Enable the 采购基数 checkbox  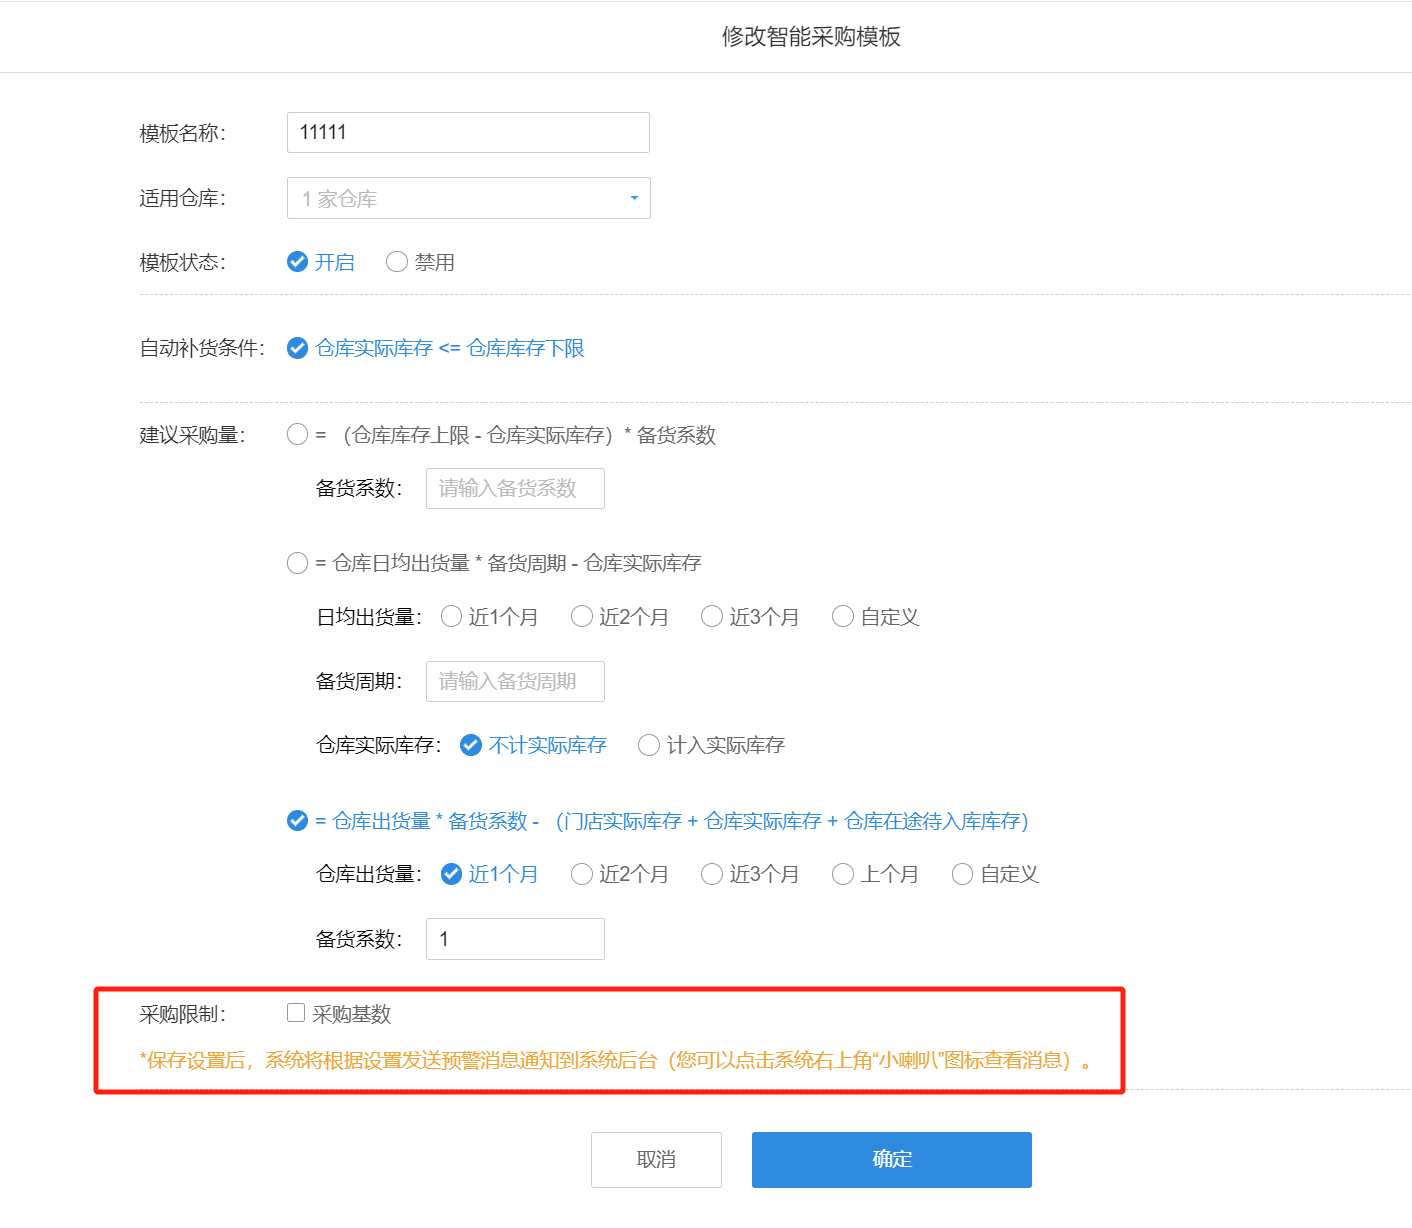pos(296,1013)
